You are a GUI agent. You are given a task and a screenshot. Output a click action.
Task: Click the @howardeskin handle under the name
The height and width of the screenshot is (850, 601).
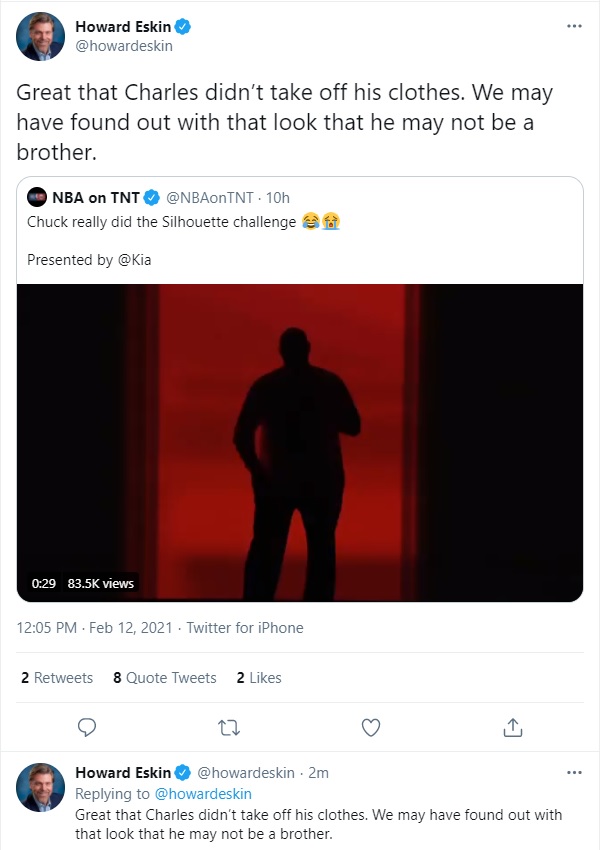[x=118, y=46]
